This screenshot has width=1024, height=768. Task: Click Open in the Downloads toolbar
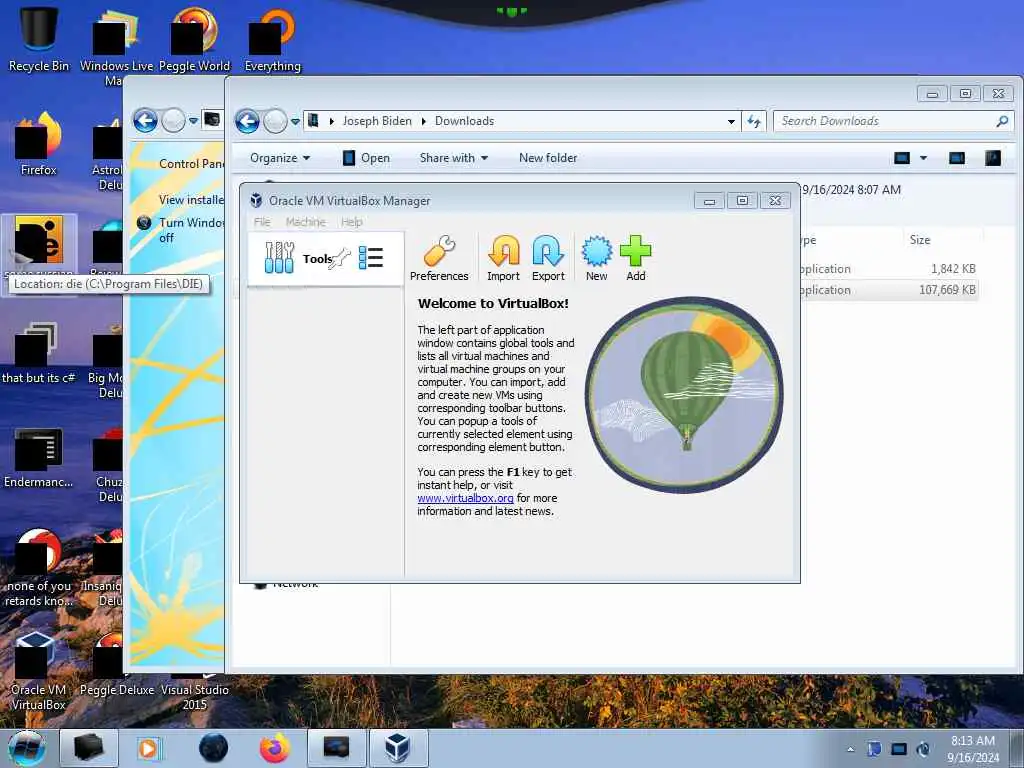click(x=366, y=158)
